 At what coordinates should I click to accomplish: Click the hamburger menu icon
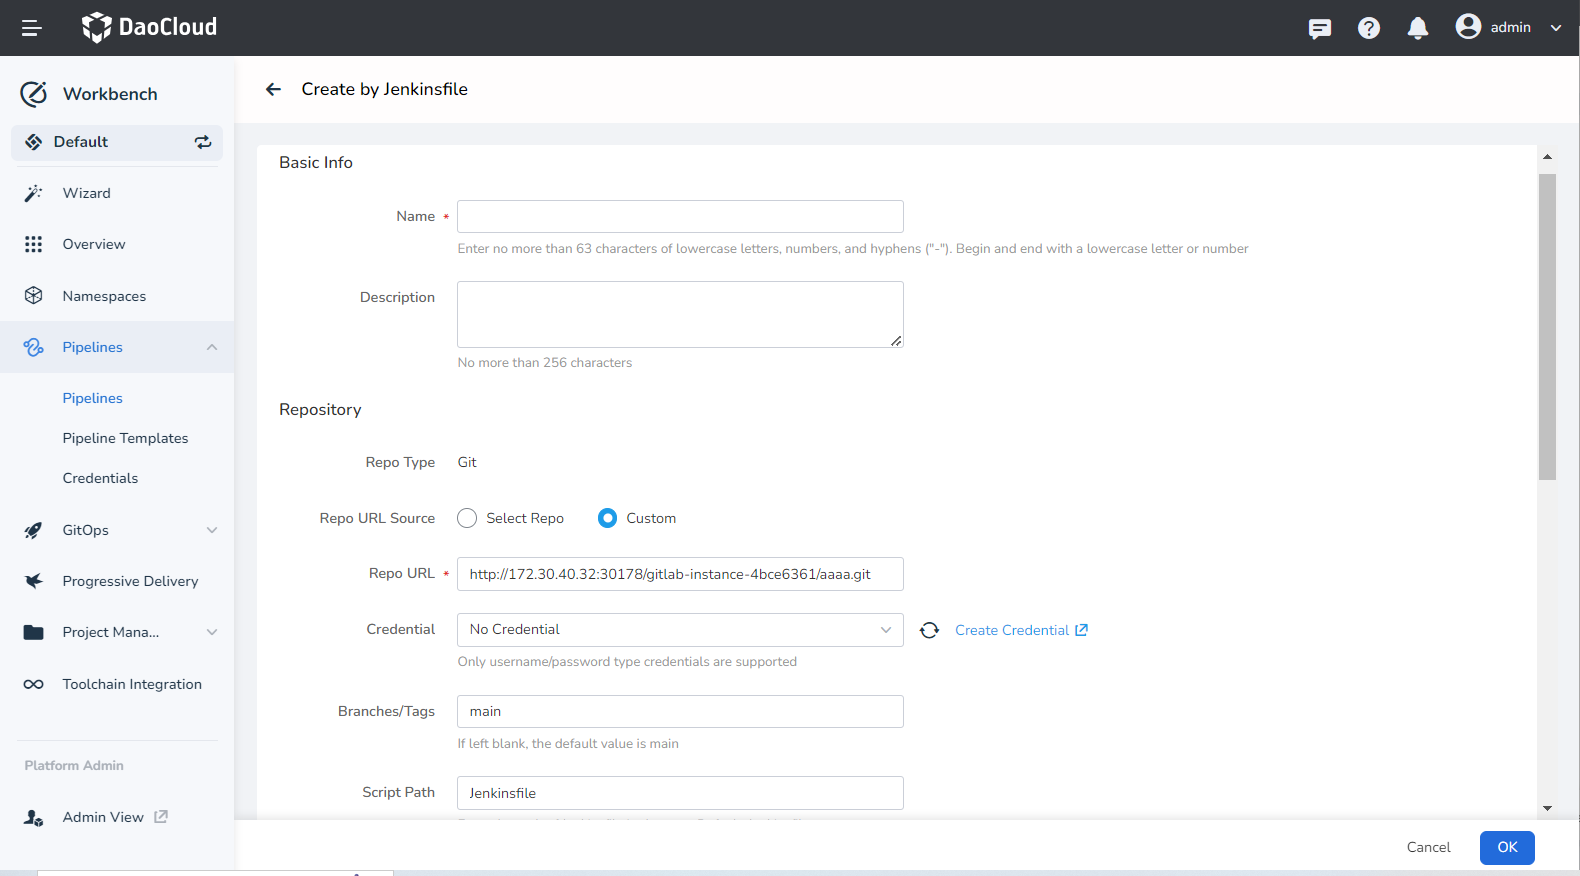coord(31,28)
